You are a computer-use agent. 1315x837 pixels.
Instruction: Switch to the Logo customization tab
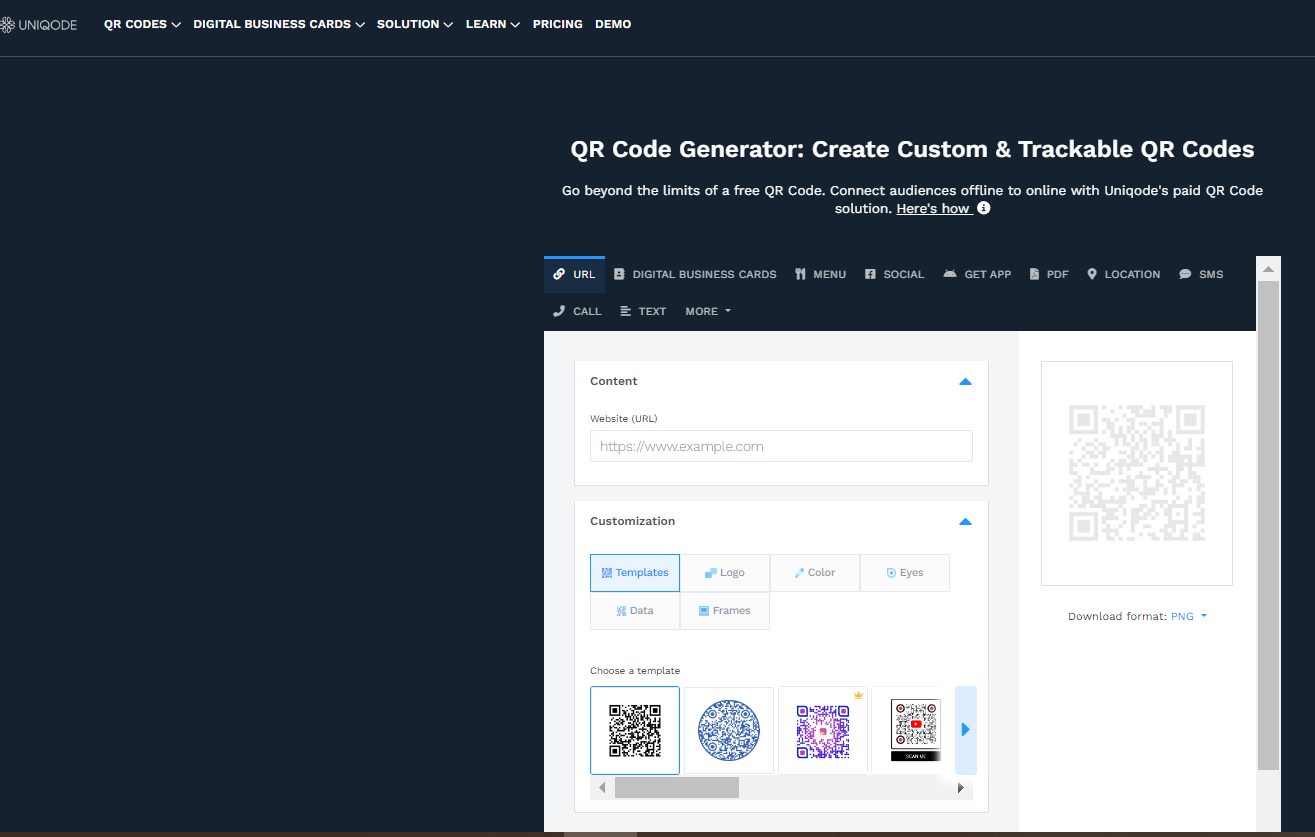coord(724,572)
